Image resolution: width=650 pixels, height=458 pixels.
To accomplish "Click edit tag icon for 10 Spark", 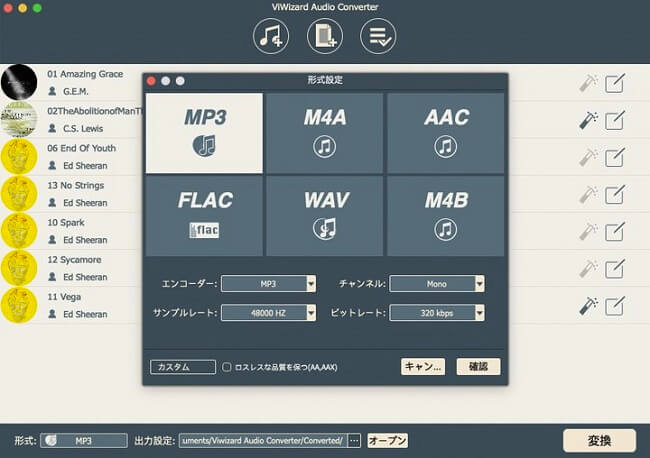I will coord(614,232).
